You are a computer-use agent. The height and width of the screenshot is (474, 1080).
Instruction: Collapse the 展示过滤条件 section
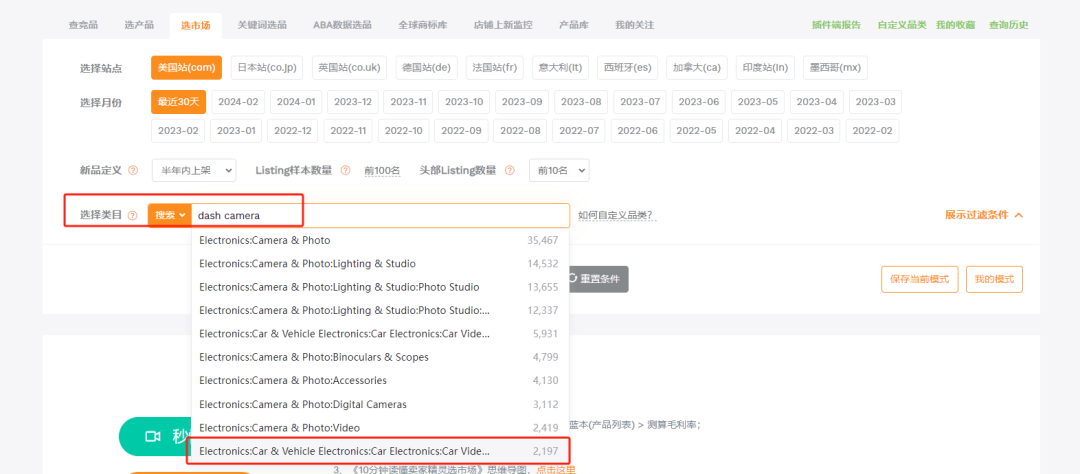point(984,215)
